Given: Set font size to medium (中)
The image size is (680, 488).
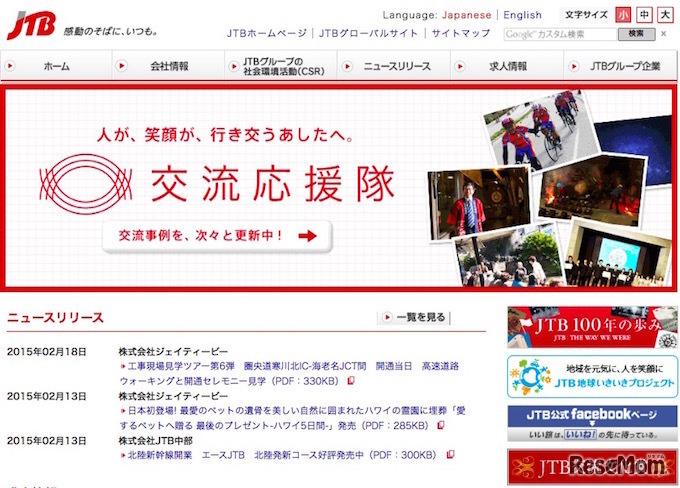Looking at the screenshot, I should (644, 15).
